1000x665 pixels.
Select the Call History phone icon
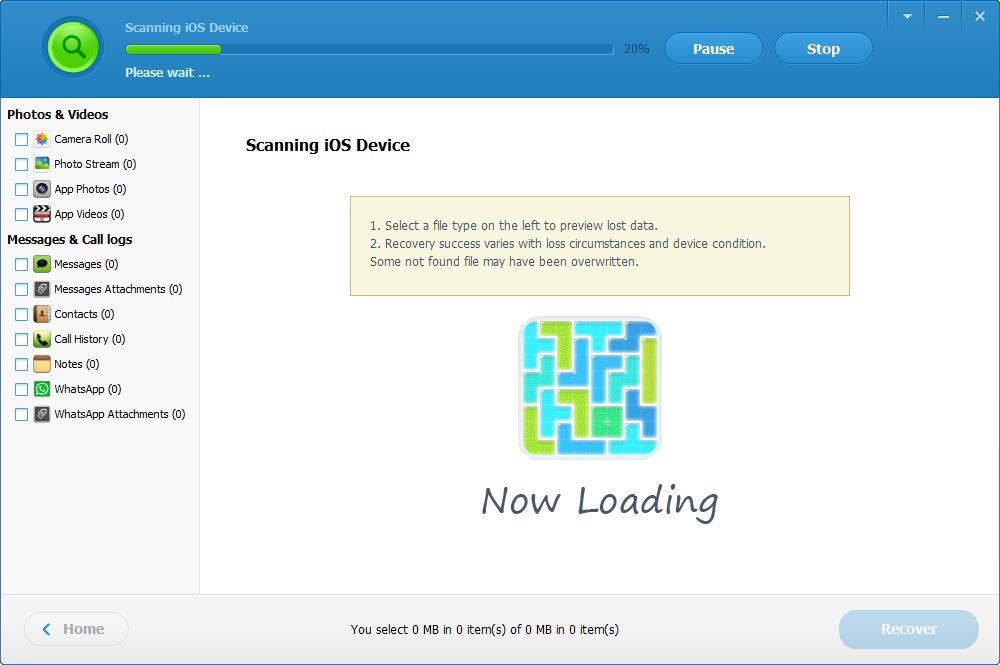[40, 339]
